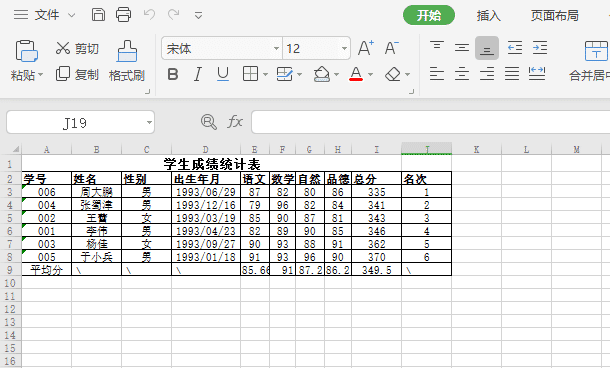Open the 粘贴 paste options arrow

[x=40, y=74]
